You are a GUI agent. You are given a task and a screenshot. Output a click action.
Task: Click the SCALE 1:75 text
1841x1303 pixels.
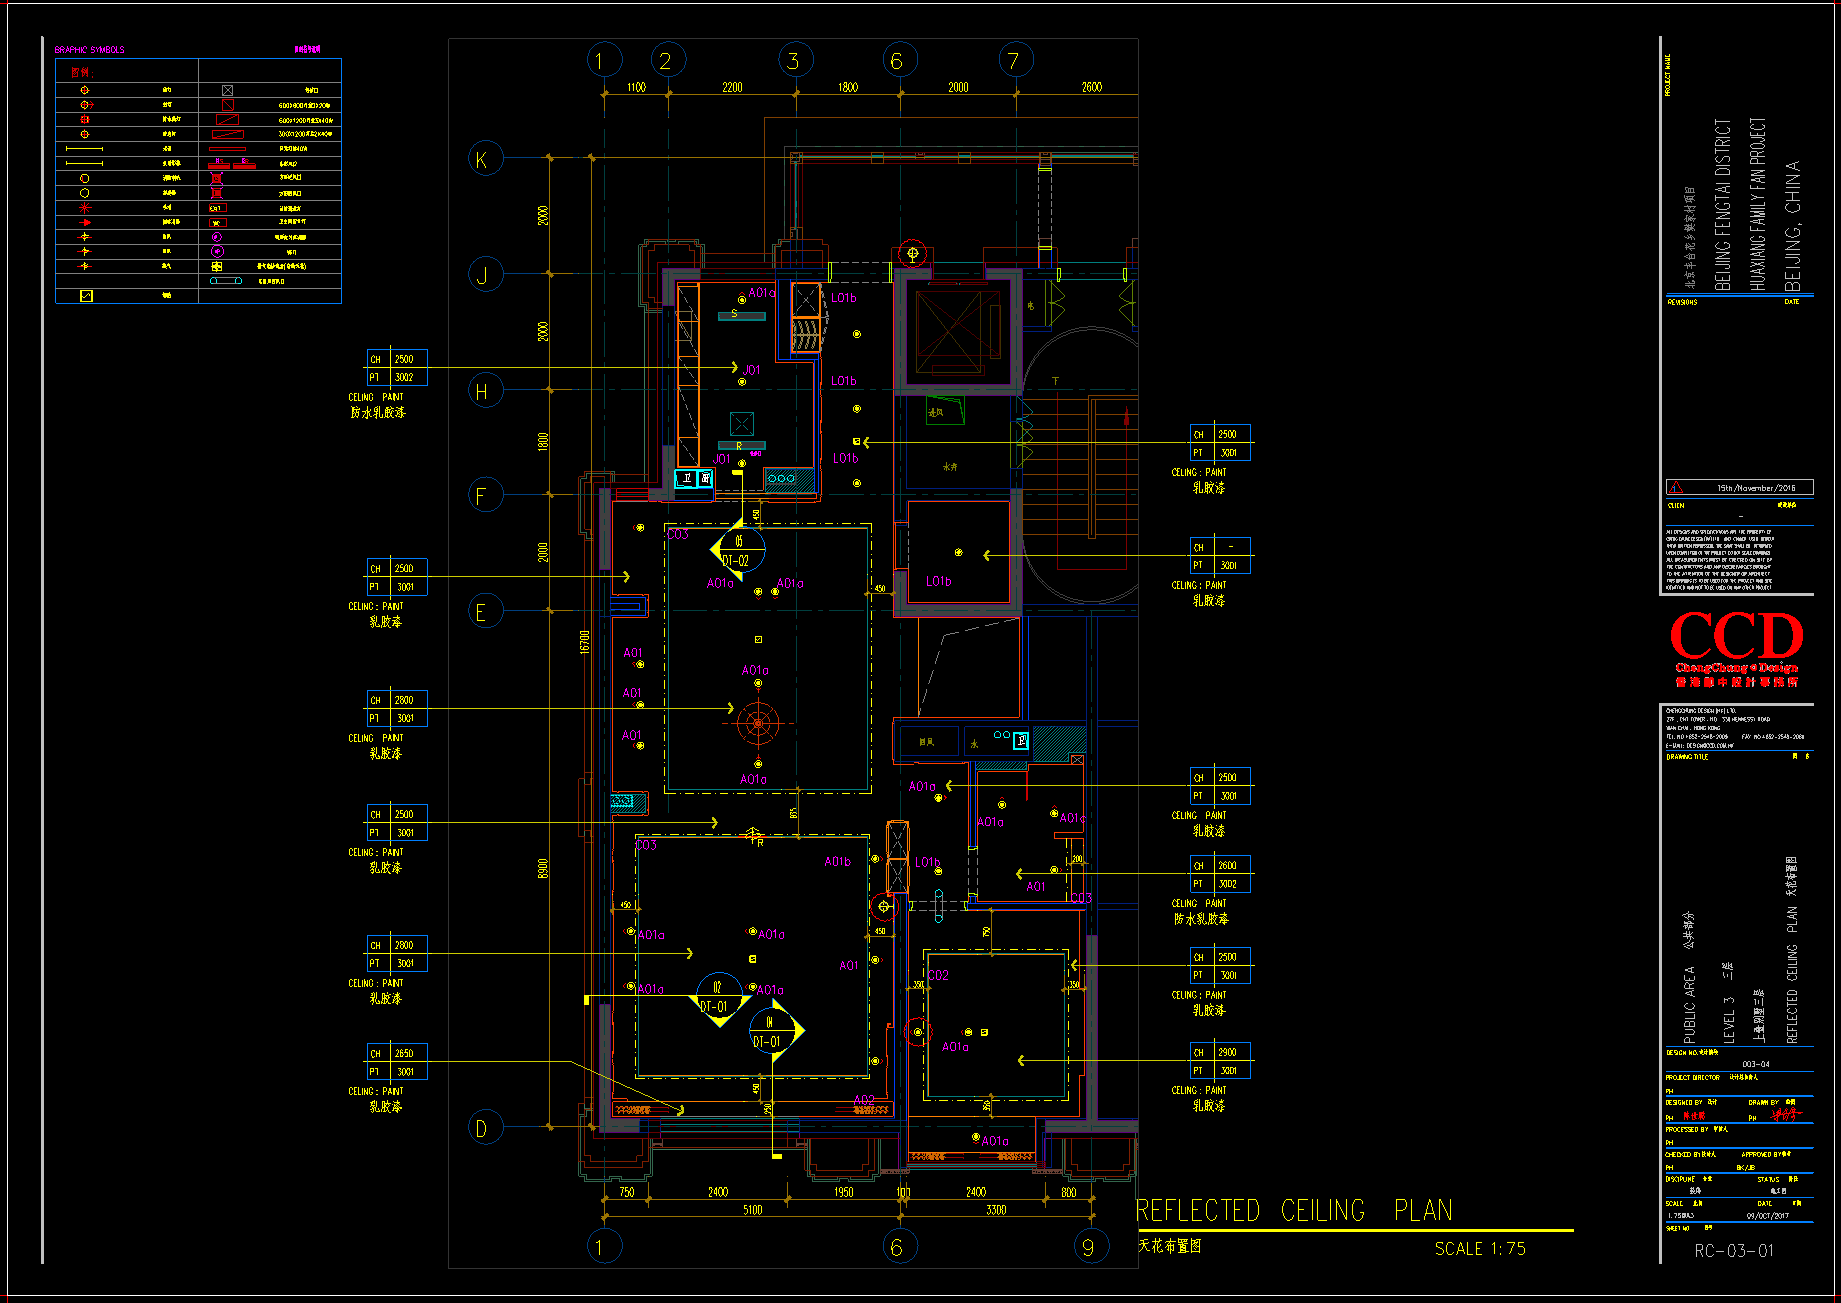pyautogui.click(x=1480, y=1248)
